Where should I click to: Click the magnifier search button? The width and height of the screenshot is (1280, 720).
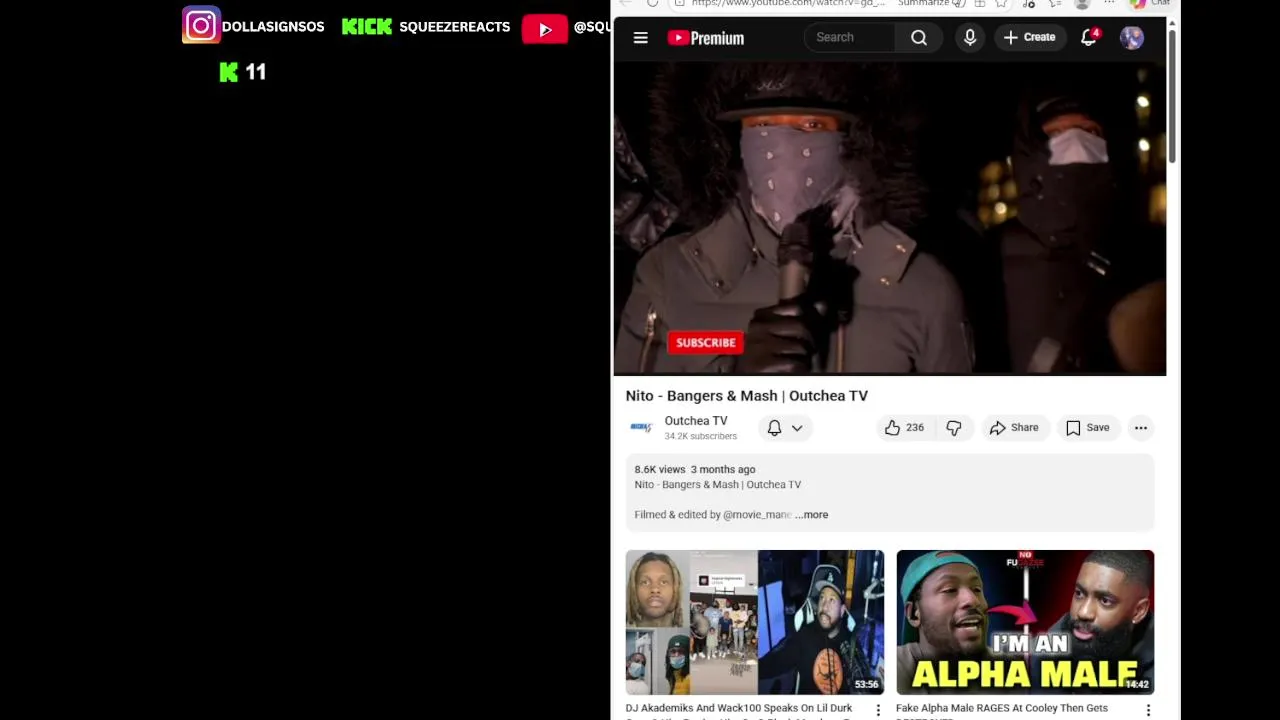coord(919,38)
